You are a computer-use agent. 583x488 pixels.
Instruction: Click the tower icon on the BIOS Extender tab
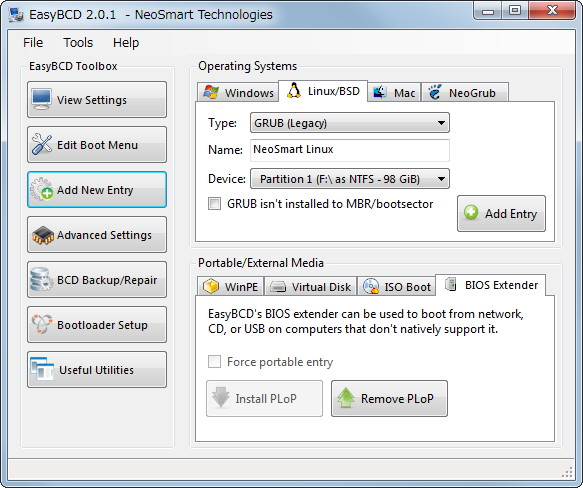coord(451,284)
